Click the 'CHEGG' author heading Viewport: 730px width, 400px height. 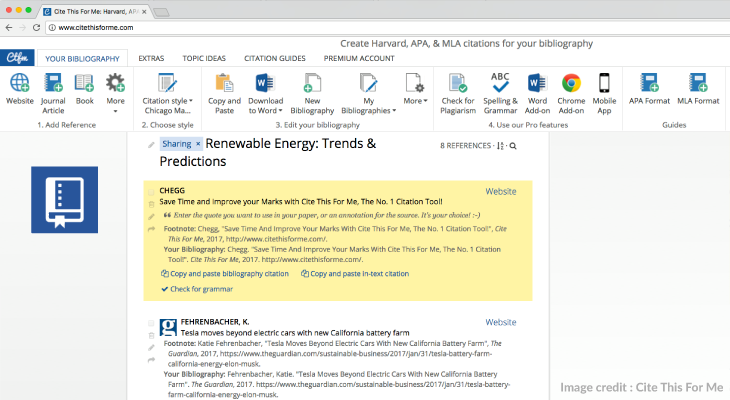tap(172, 190)
